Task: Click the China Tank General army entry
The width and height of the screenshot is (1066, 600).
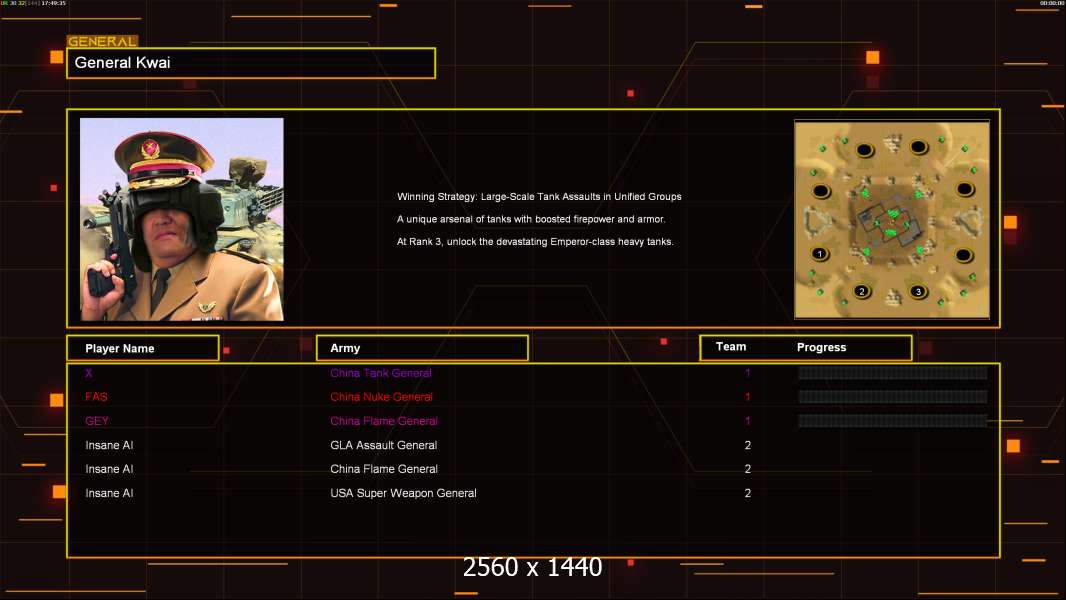Action: [x=381, y=373]
